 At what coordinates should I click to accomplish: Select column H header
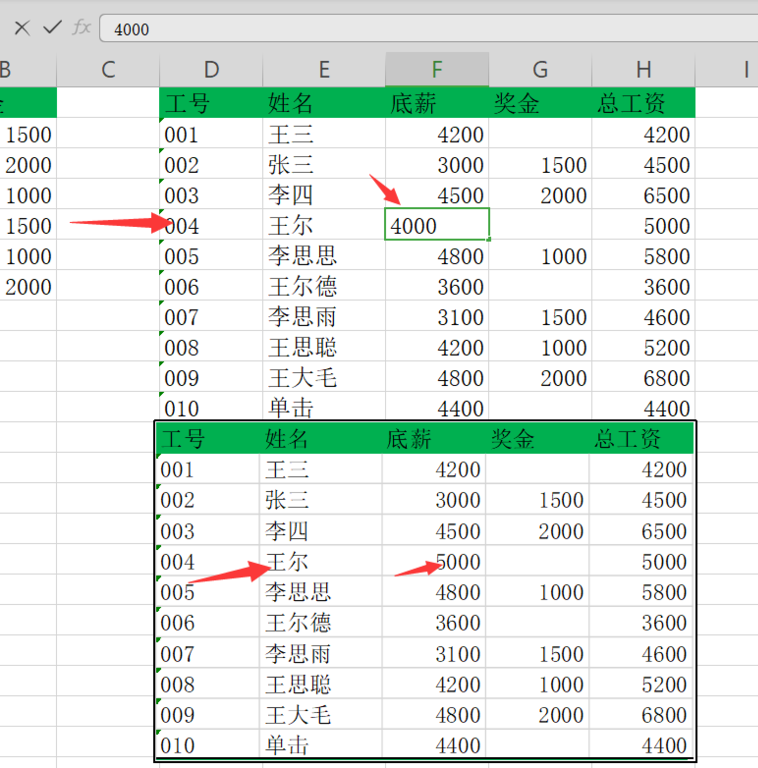pos(643,69)
